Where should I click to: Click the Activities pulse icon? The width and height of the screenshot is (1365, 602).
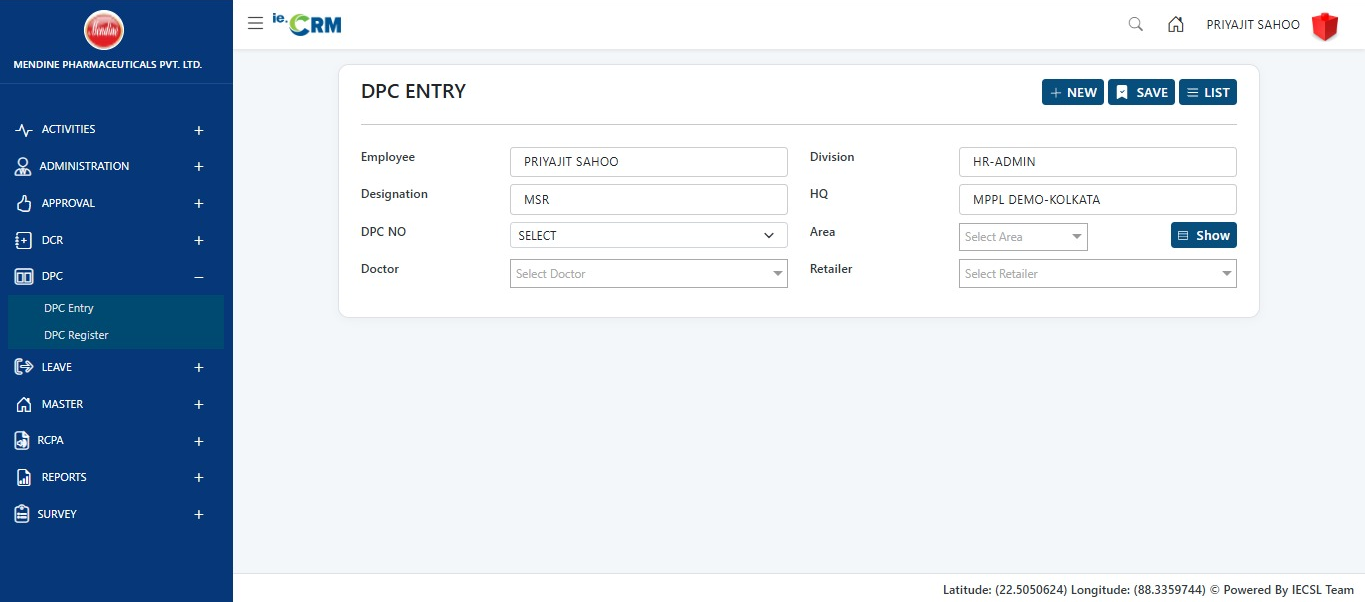[24, 130]
